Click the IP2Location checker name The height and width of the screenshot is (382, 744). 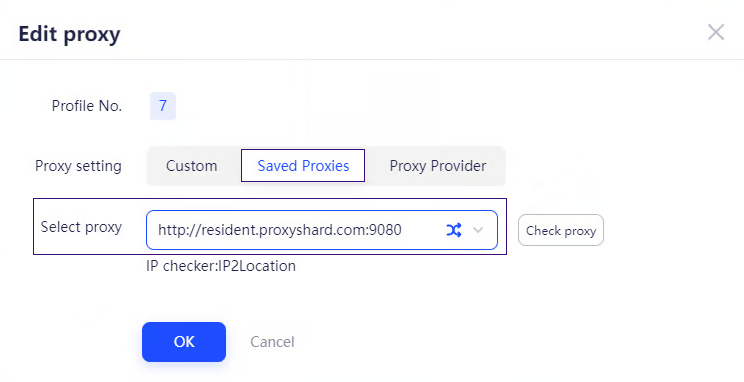257,266
